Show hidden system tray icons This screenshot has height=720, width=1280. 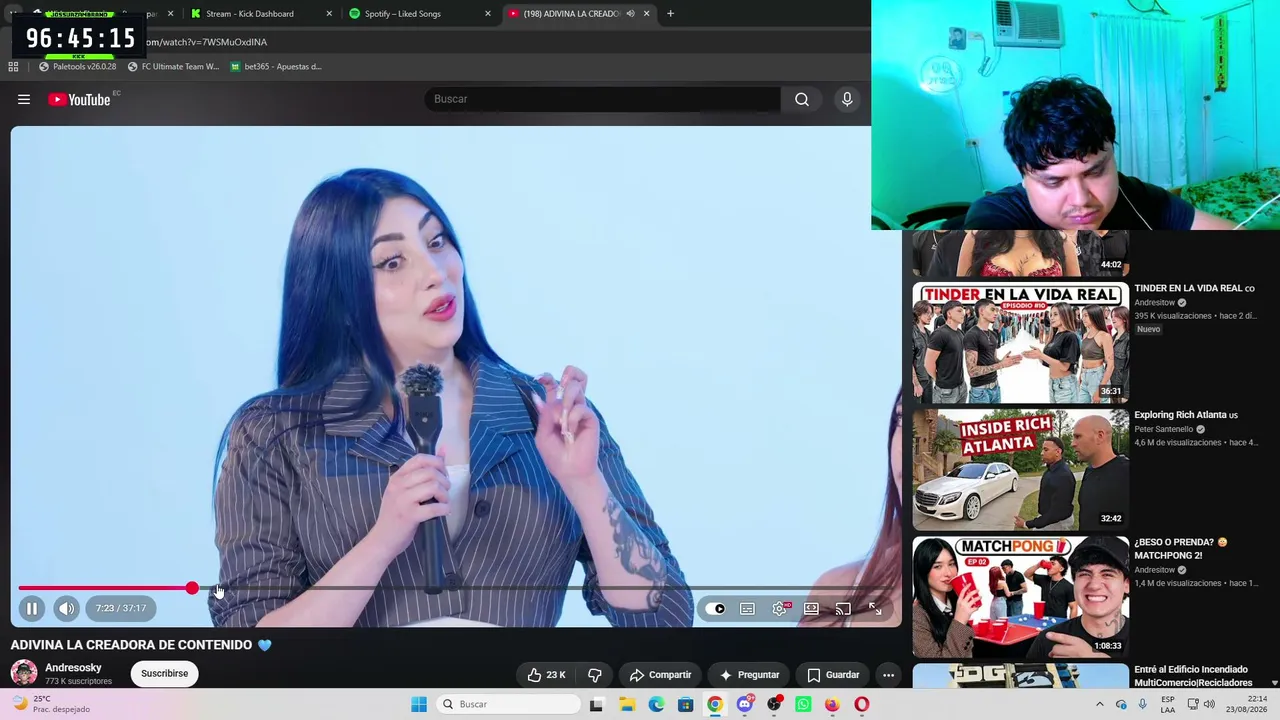coord(1099,704)
